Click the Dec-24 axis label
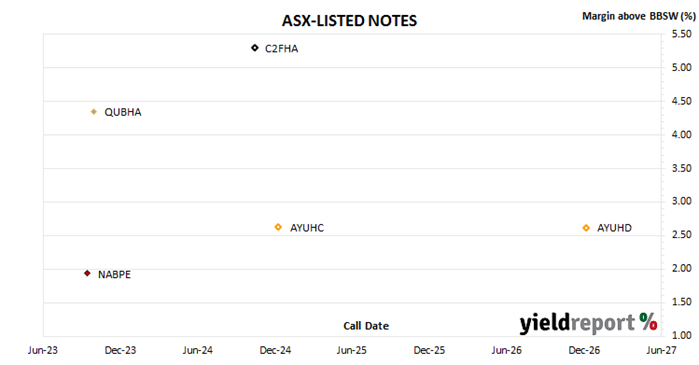Screen dimensions: 699x365 275,350
